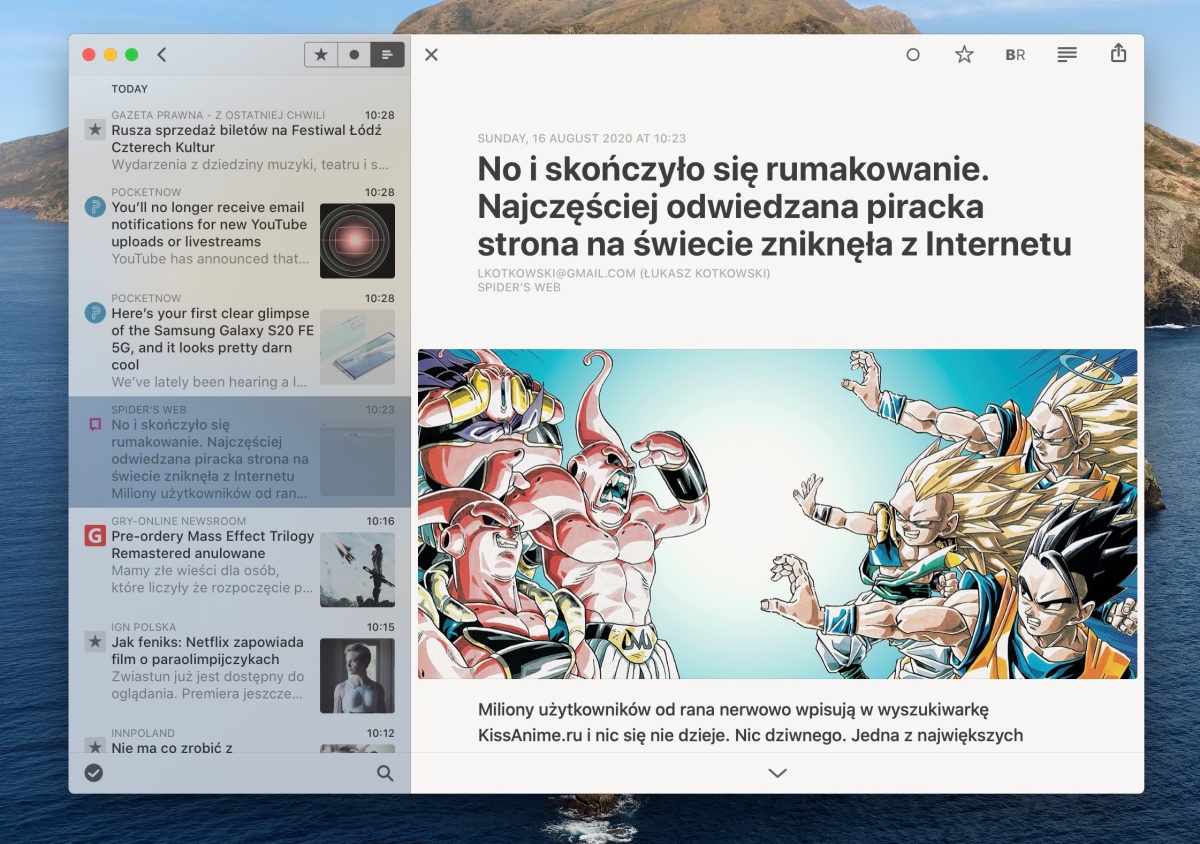Go back with the left chevron

tap(162, 55)
